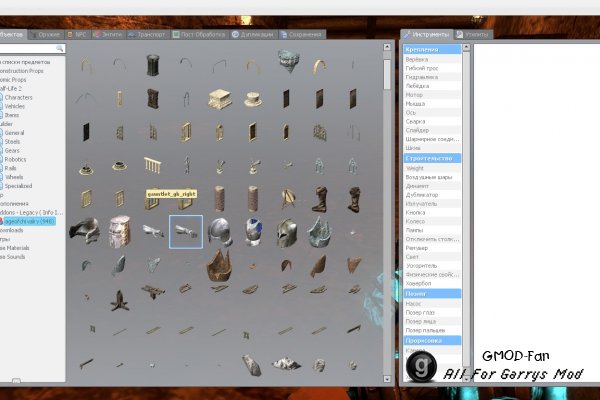Spawn the gray stone hanging ornament prop
The height and width of the screenshot is (400, 600).
coord(288,60)
